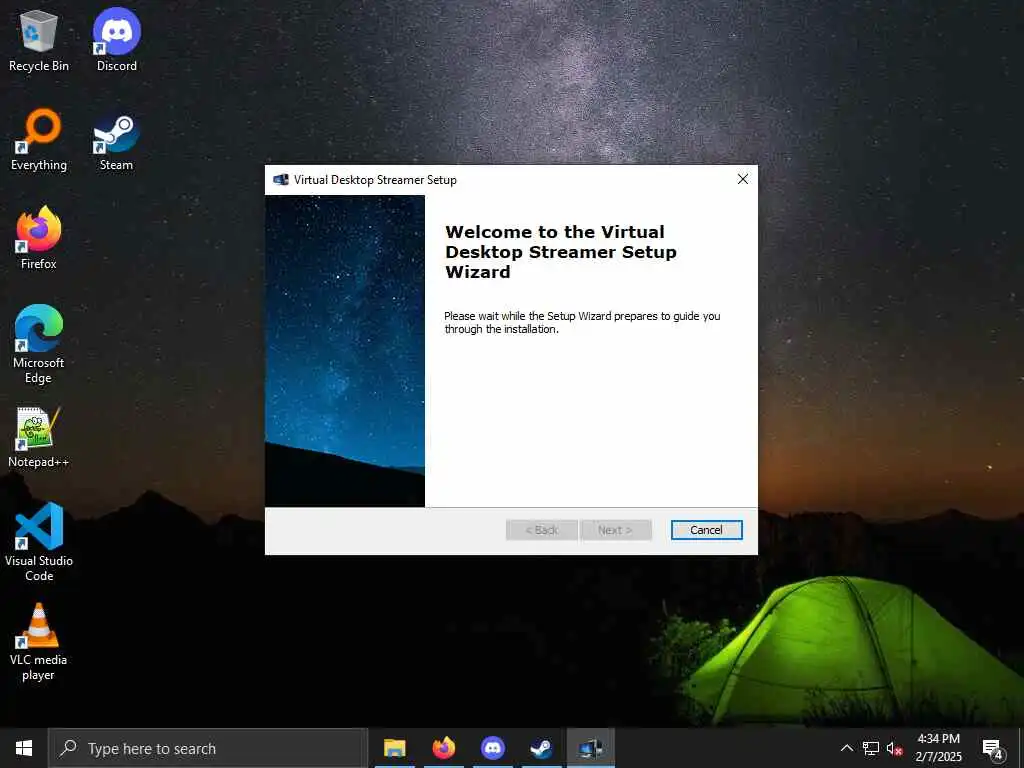The height and width of the screenshot is (768, 1024).
Task: Click the 'Virtual Desktop Streamer Setup' window title
Action: click(x=375, y=180)
